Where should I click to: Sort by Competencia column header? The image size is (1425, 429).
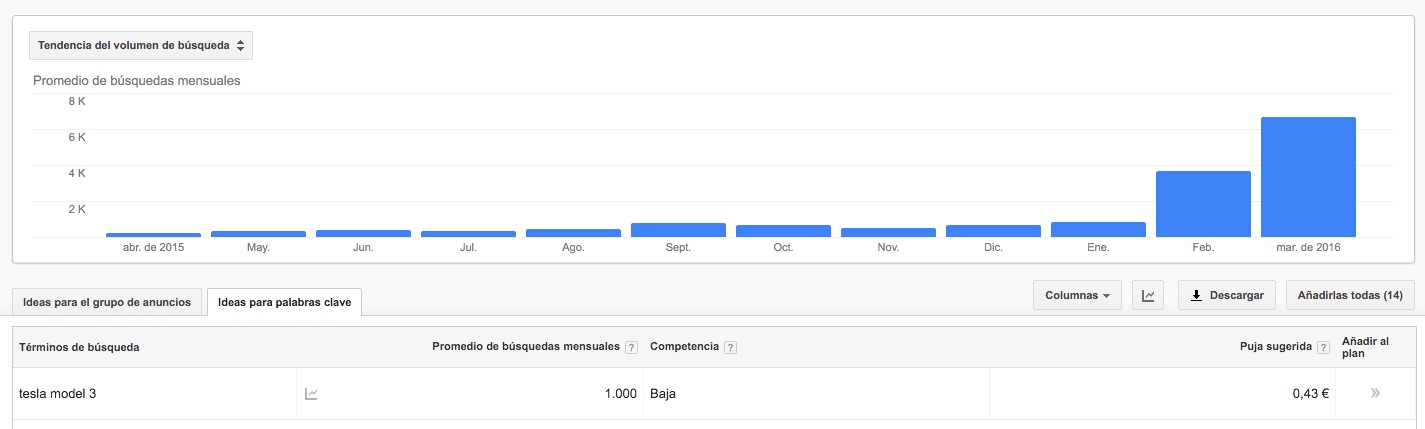click(x=684, y=347)
